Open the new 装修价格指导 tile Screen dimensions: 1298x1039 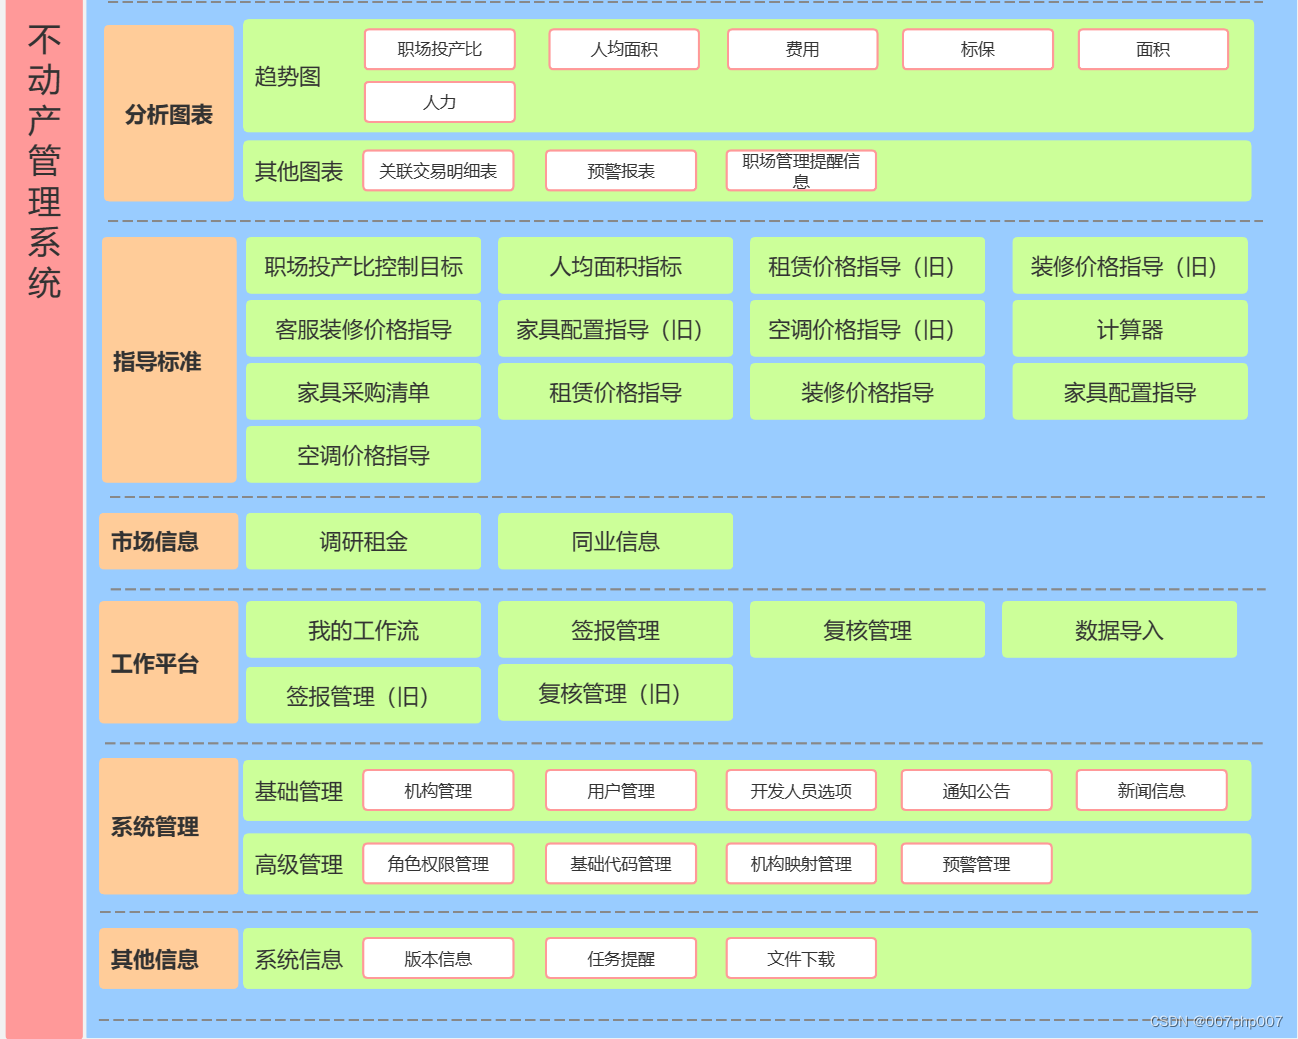(868, 392)
